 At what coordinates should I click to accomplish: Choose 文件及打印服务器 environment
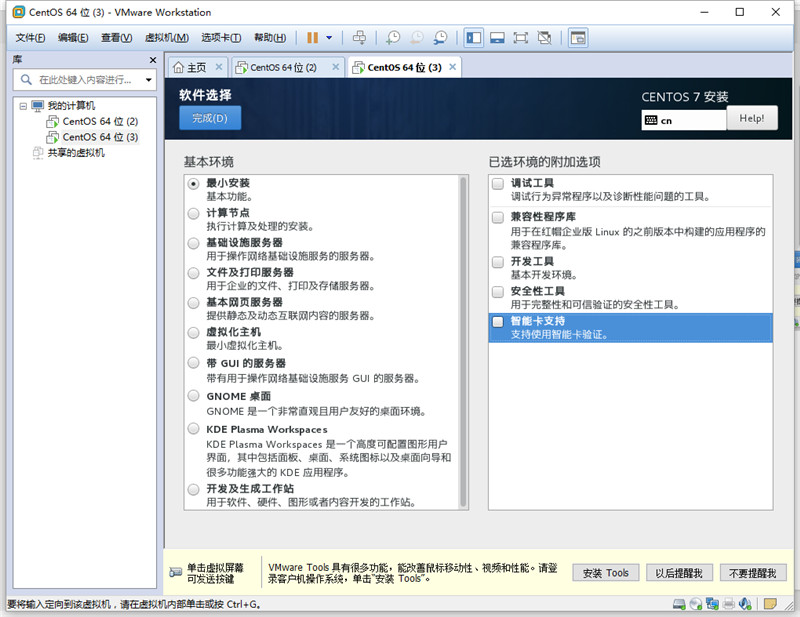(193, 273)
